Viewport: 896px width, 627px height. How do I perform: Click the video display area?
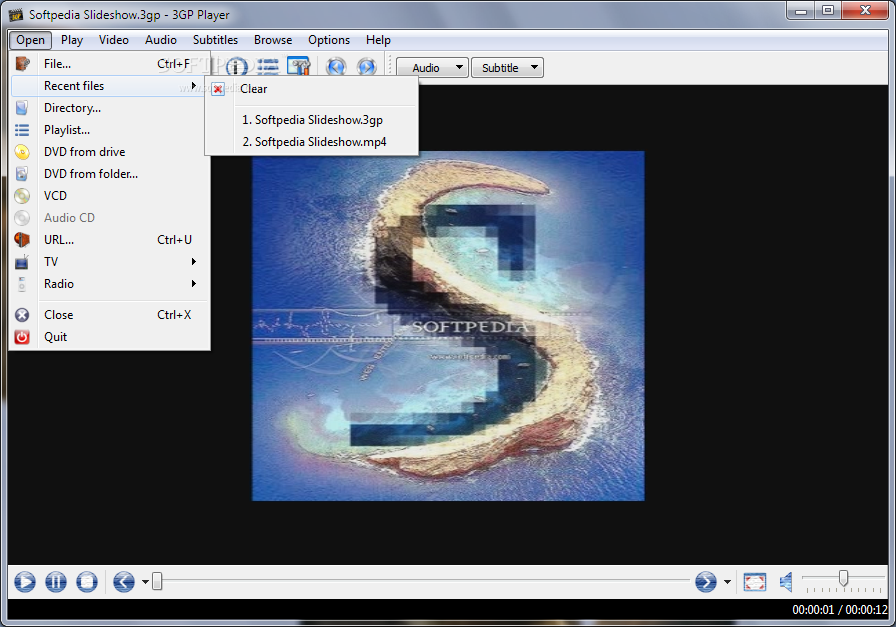[448, 325]
